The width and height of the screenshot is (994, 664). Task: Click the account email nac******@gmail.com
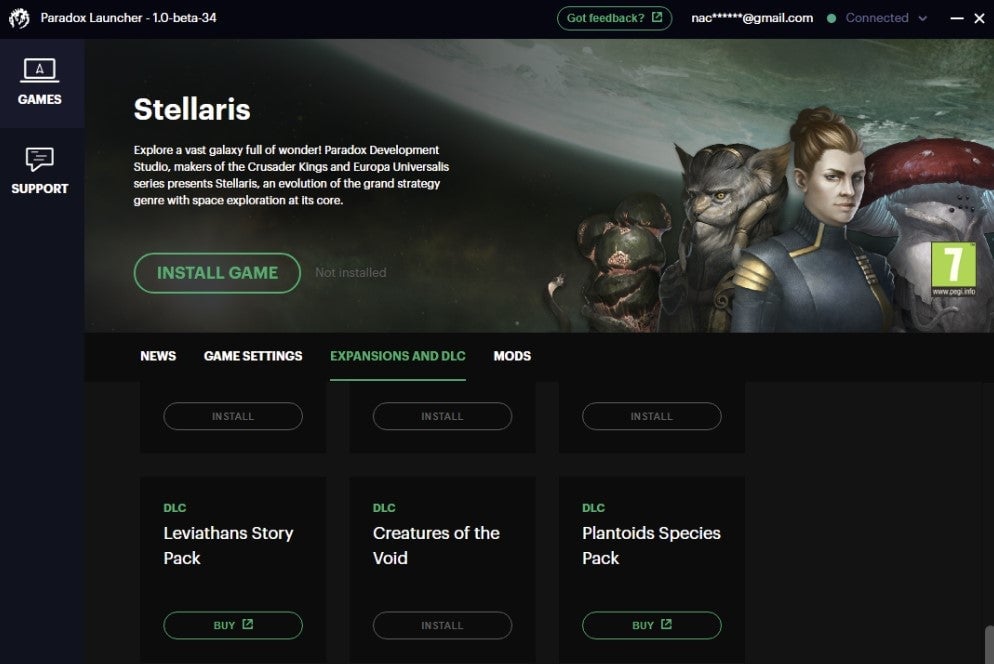coord(752,18)
